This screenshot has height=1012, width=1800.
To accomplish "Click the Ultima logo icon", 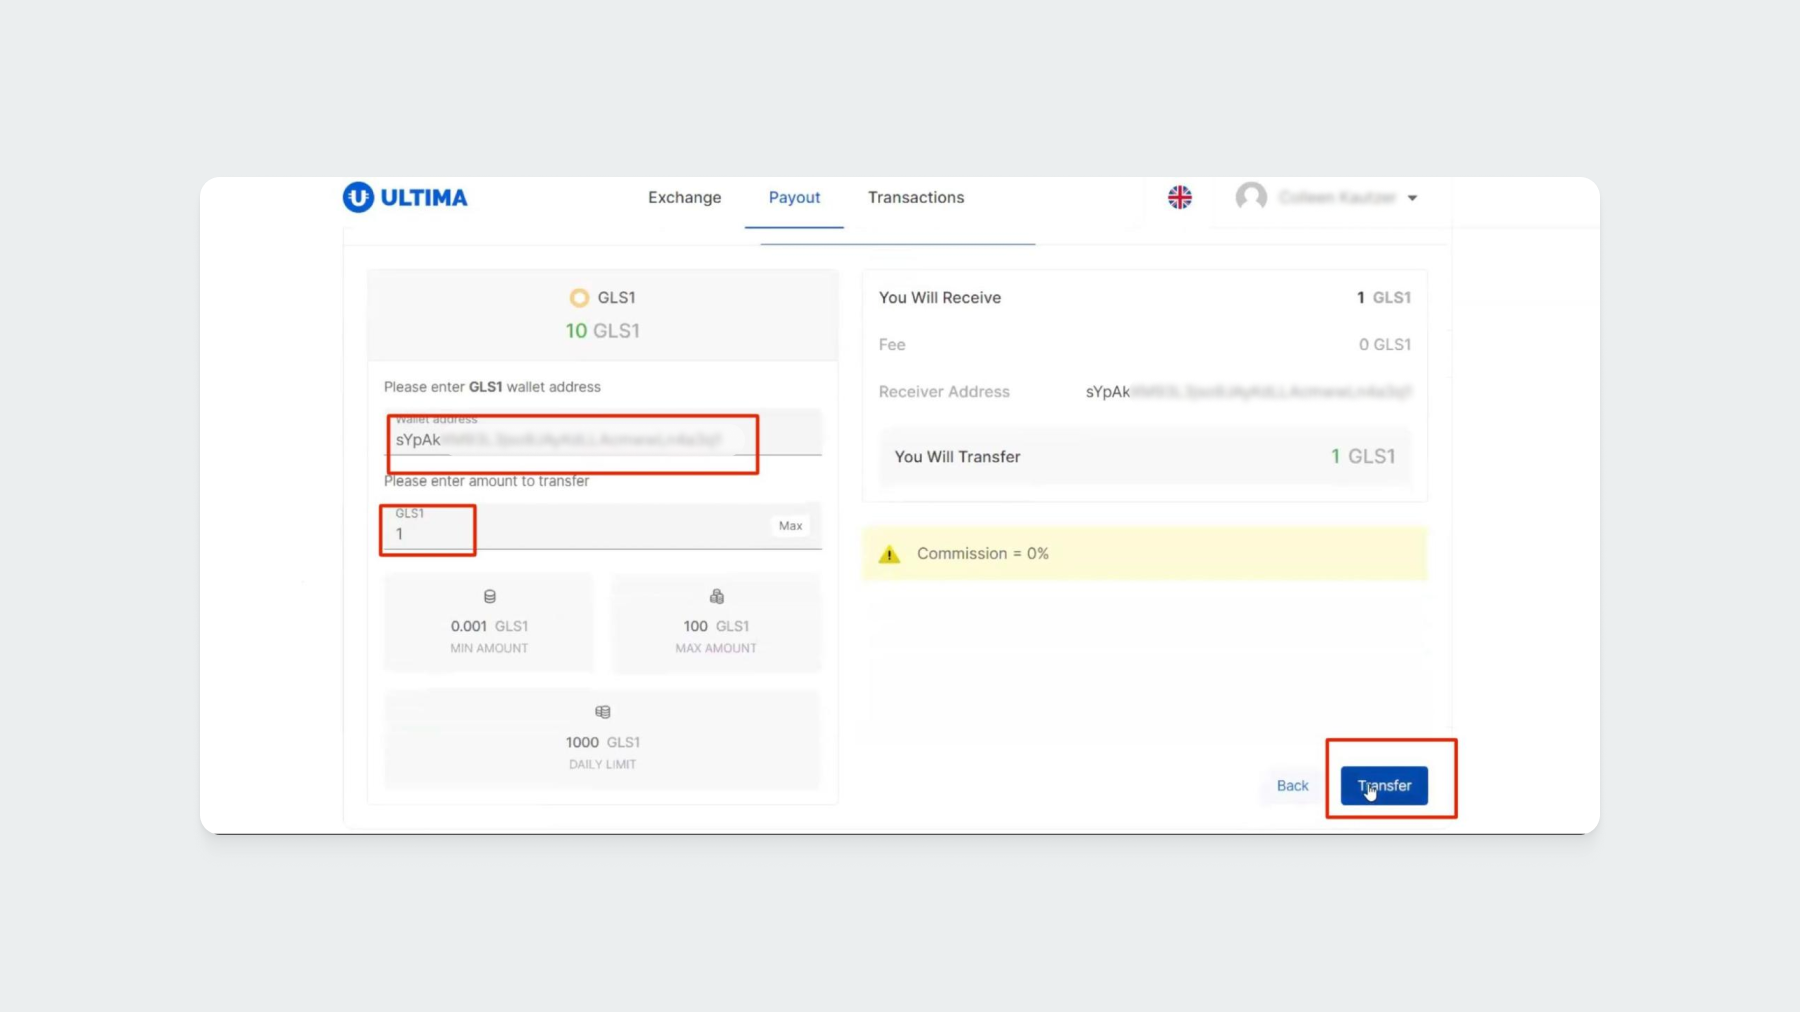I will (x=358, y=197).
